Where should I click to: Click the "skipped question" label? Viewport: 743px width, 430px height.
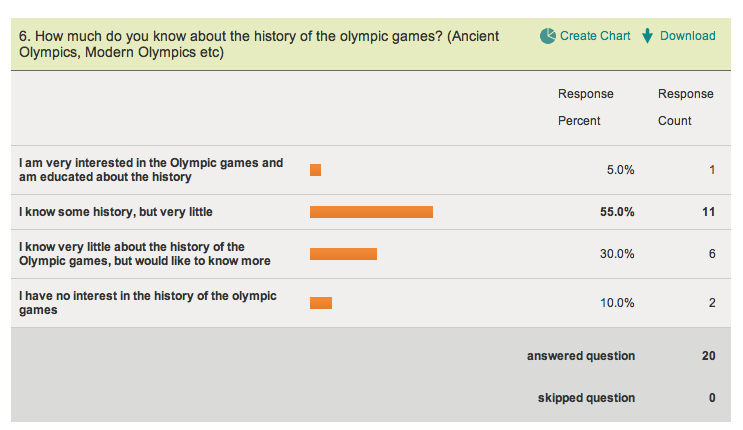(586, 398)
